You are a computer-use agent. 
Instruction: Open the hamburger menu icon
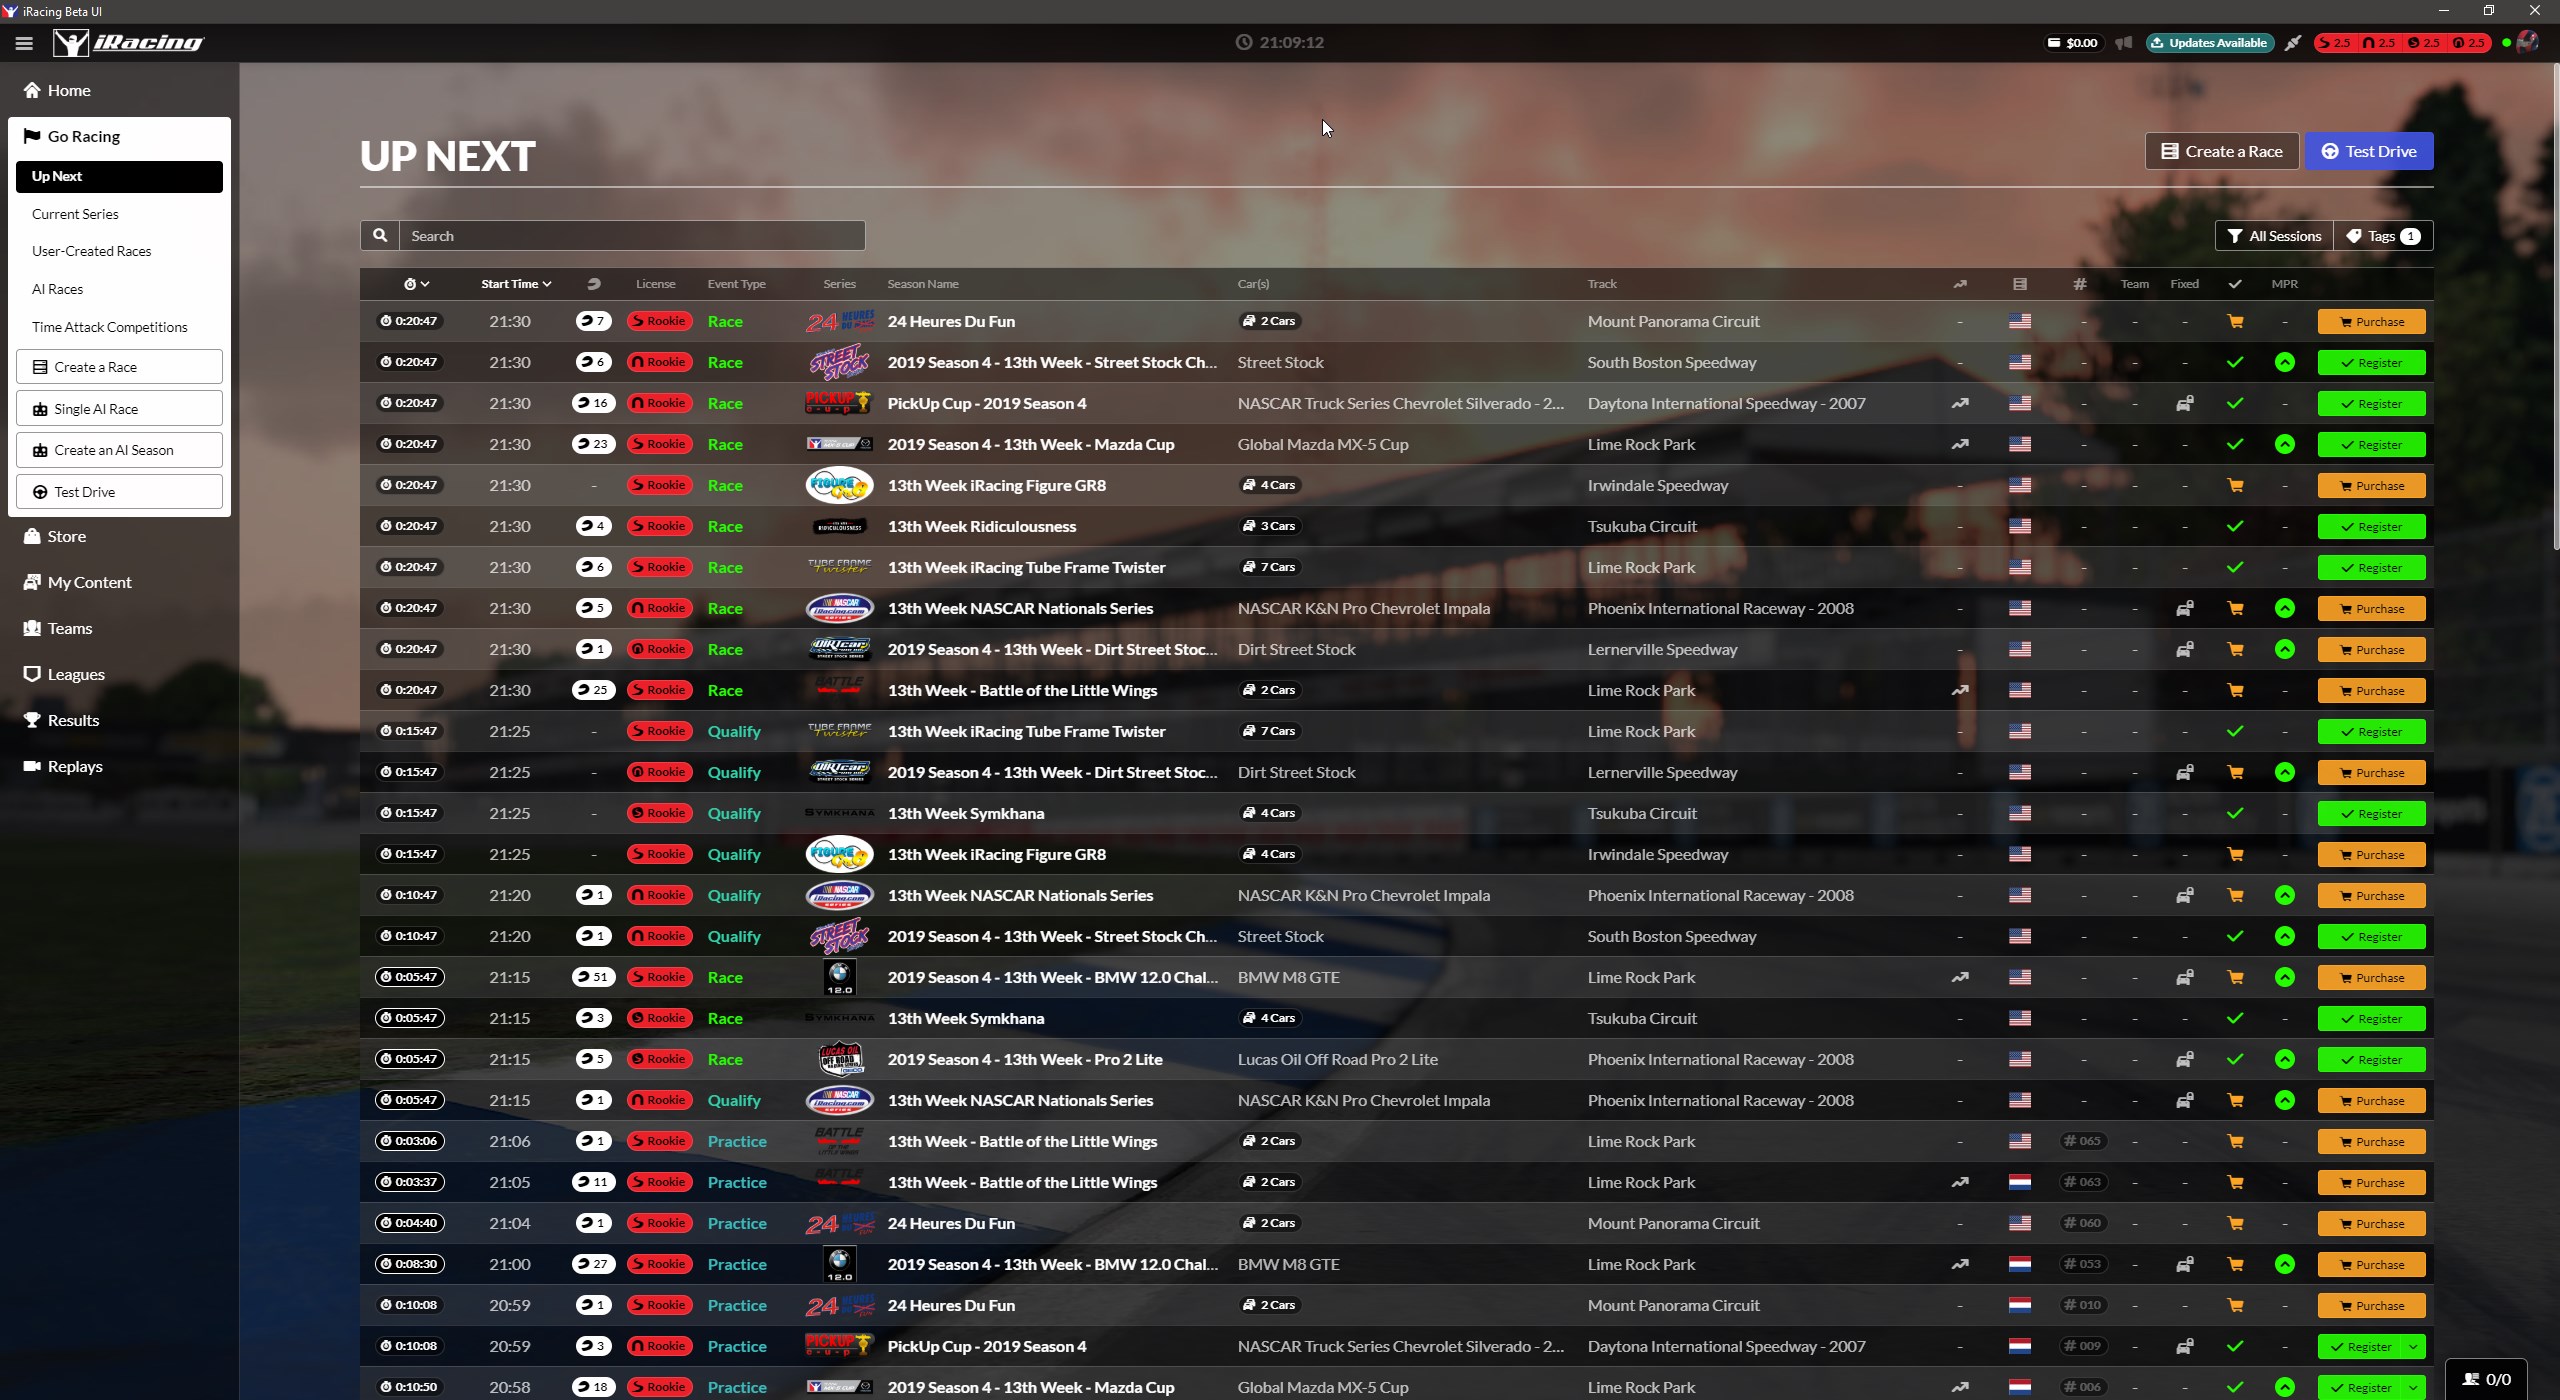tap(24, 43)
